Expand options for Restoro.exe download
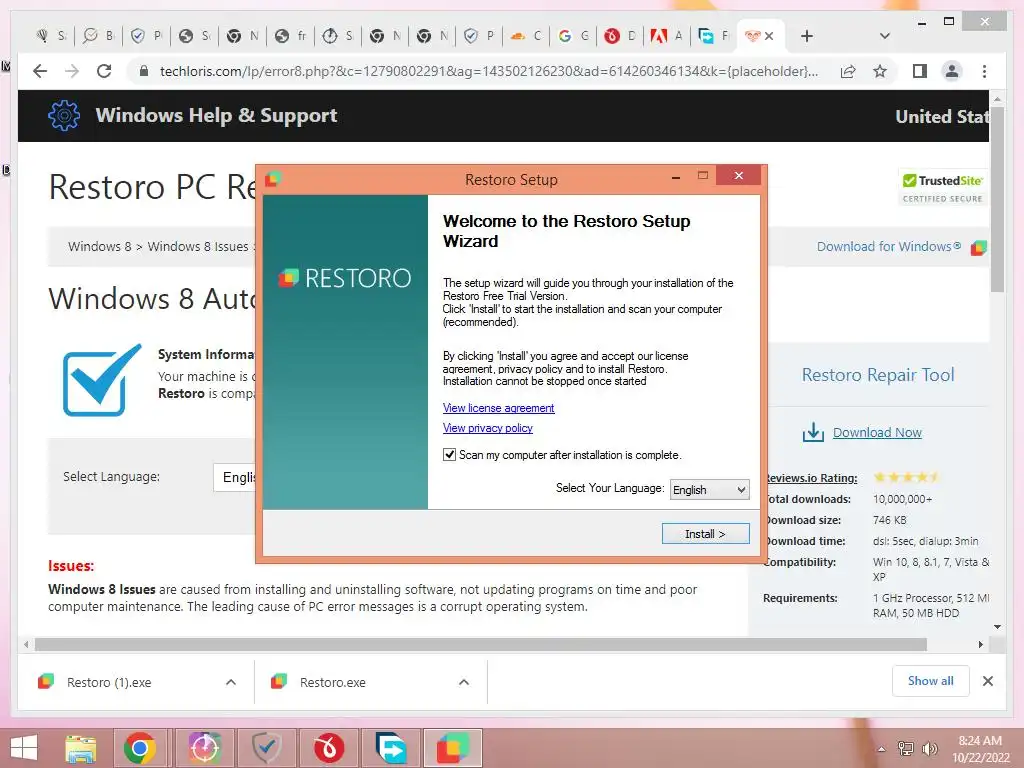The height and width of the screenshot is (768, 1024). pyautogui.click(x=464, y=682)
